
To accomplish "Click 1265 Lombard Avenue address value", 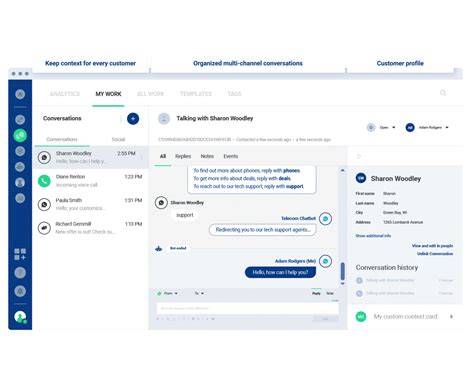I will pos(403,222).
